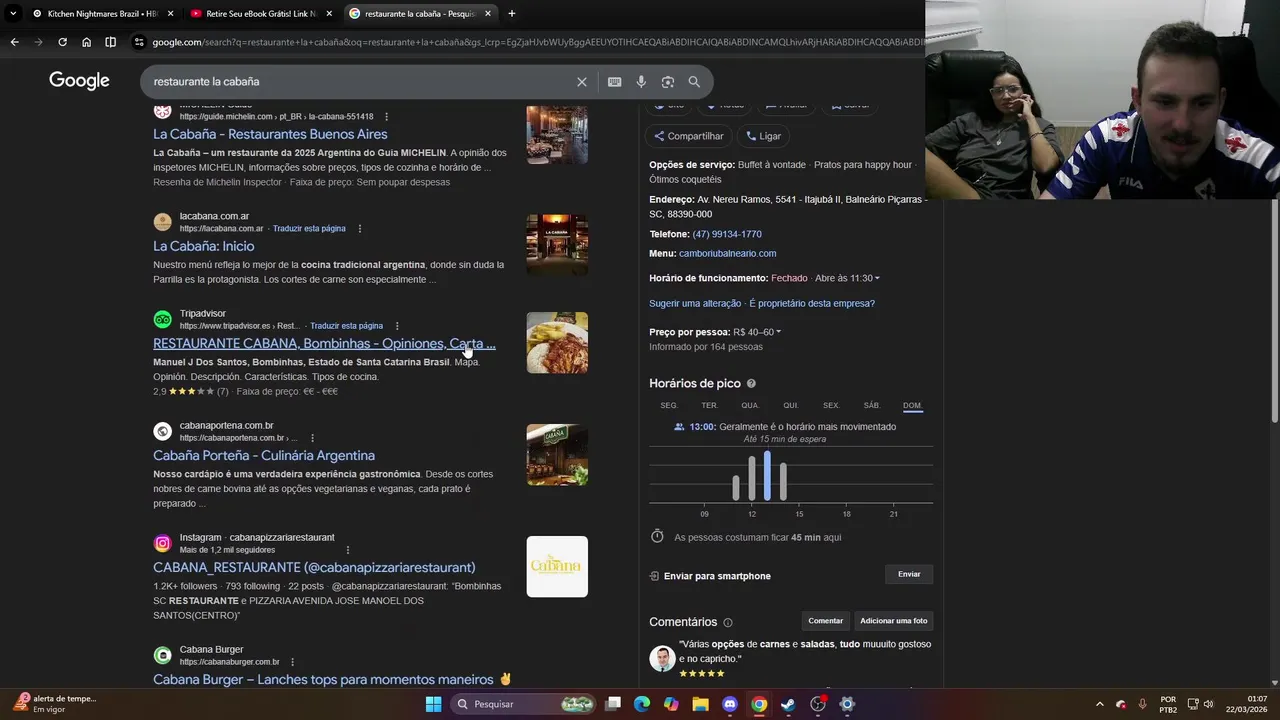This screenshot has width=1280, height=720.
Task: Toggle the browser side panel icon
Action: coord(110,42)
